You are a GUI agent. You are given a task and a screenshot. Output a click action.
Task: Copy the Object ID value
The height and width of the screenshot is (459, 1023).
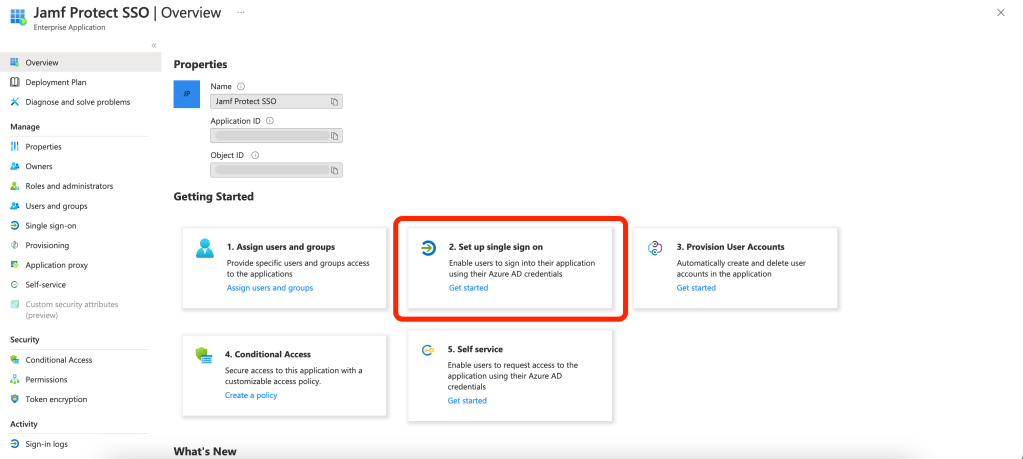click(335, 170)
